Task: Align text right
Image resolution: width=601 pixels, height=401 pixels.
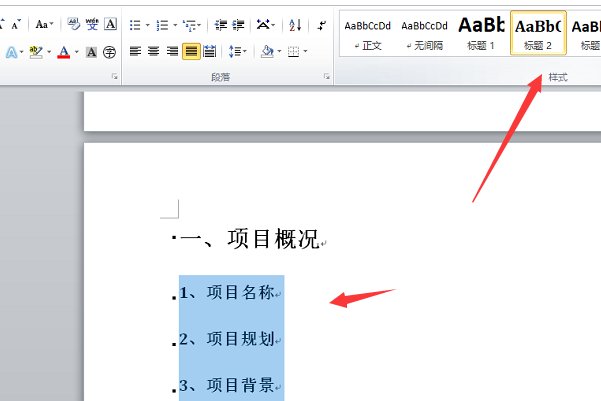Action: (172, 51)
